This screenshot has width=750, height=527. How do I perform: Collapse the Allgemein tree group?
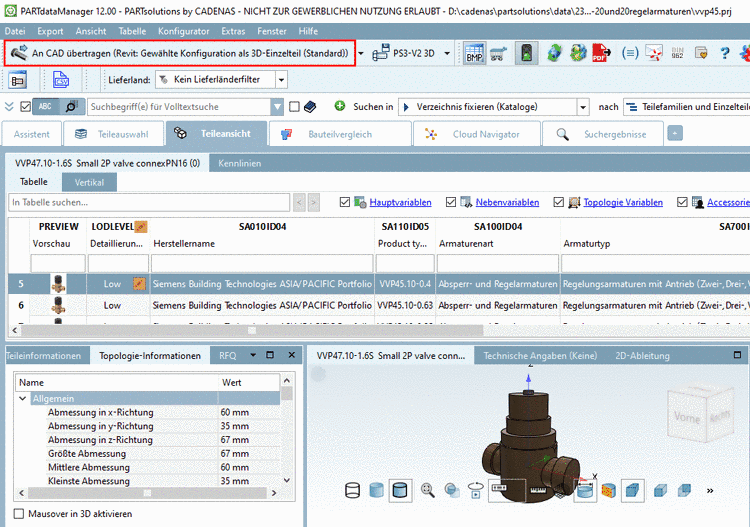pos(22,398)
